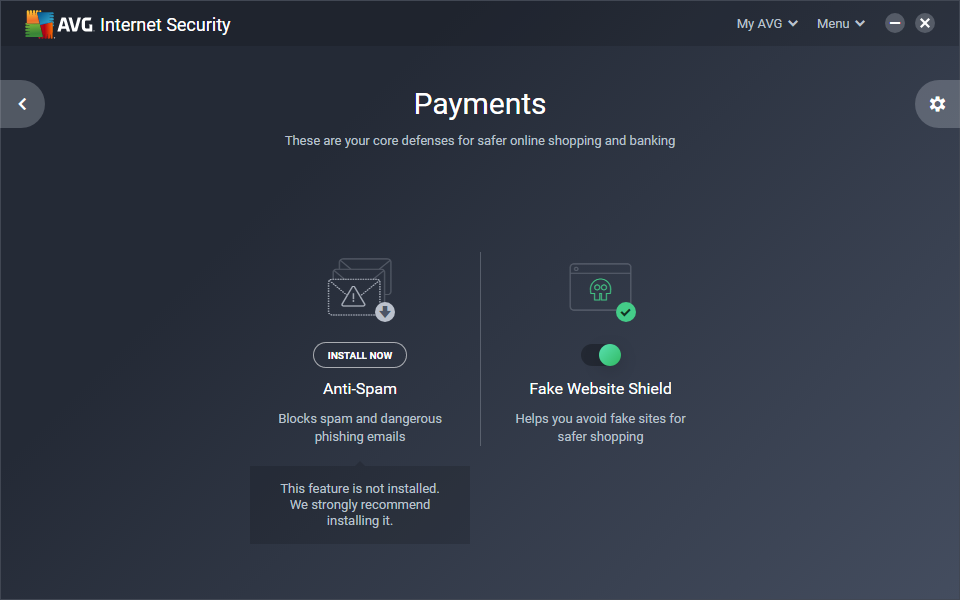
Task: Click the Anti-Spam title text
Action: (360, 389)
